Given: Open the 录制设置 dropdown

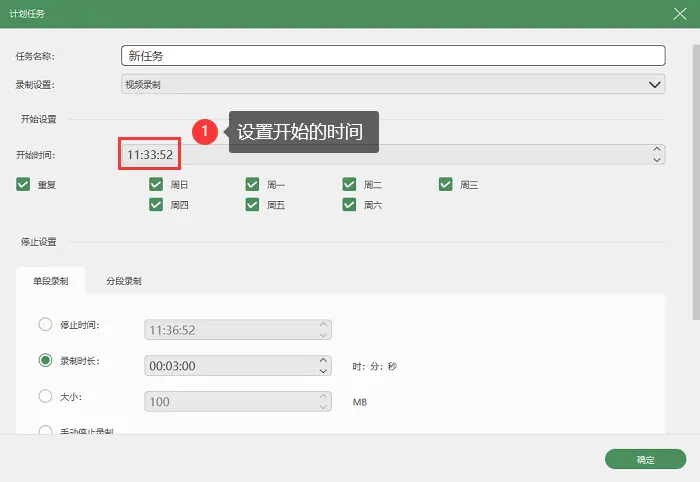Looking at the screenshot, I should coord(393,84).
